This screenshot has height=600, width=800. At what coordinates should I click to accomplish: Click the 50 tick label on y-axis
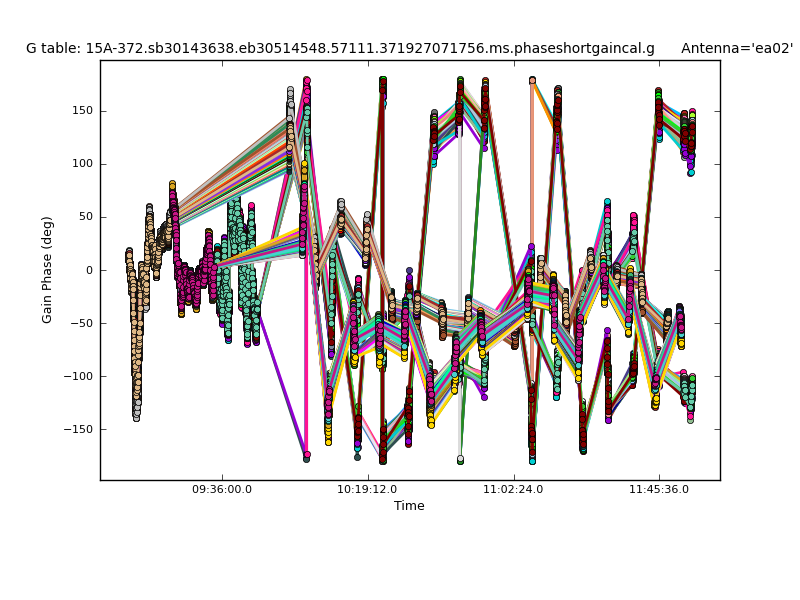pos(85,217)
